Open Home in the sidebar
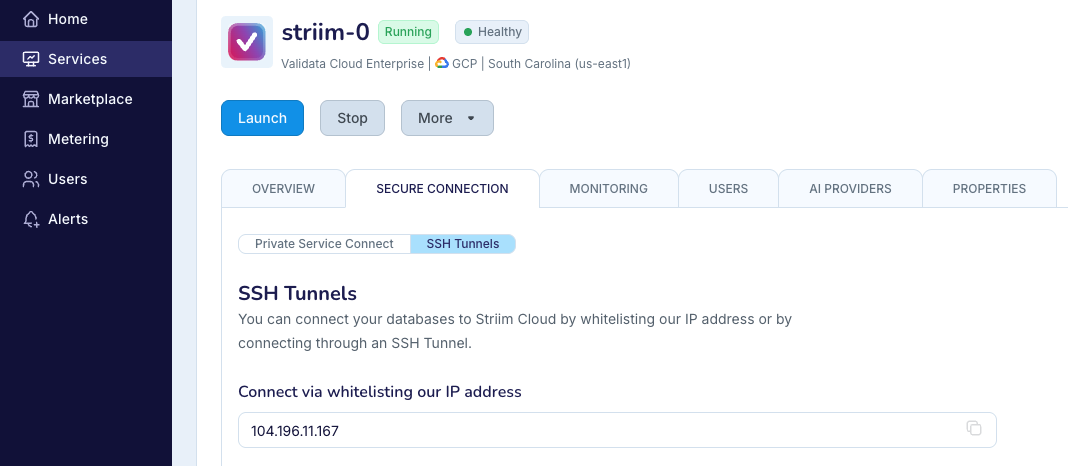 coord(86,19)
